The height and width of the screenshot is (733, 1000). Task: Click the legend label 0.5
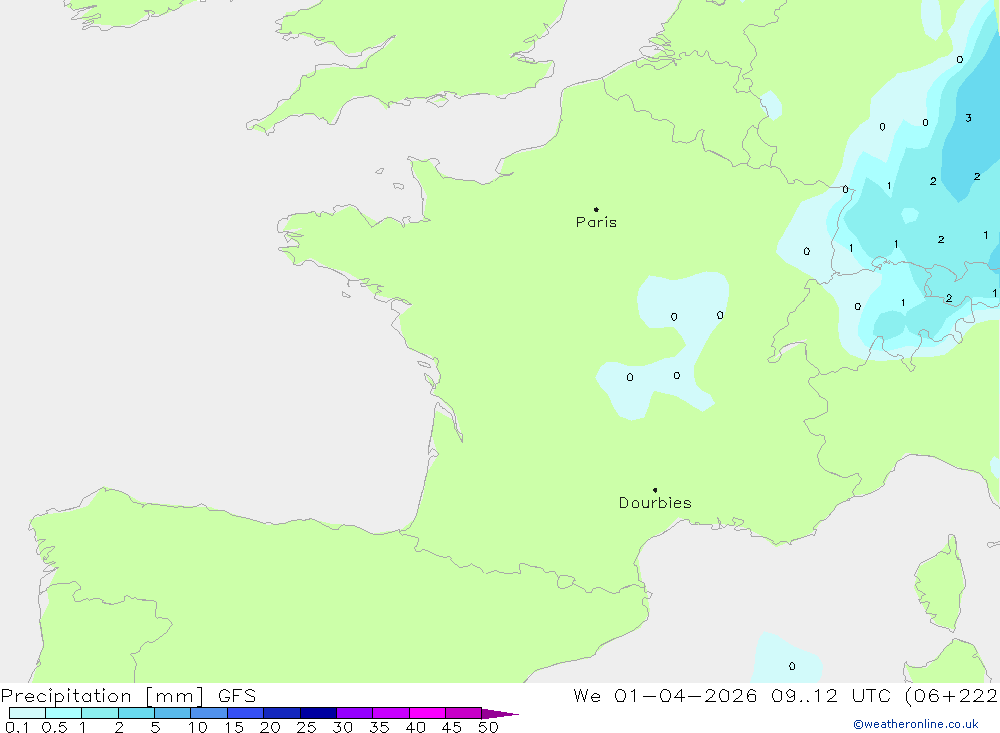point(54,727)
